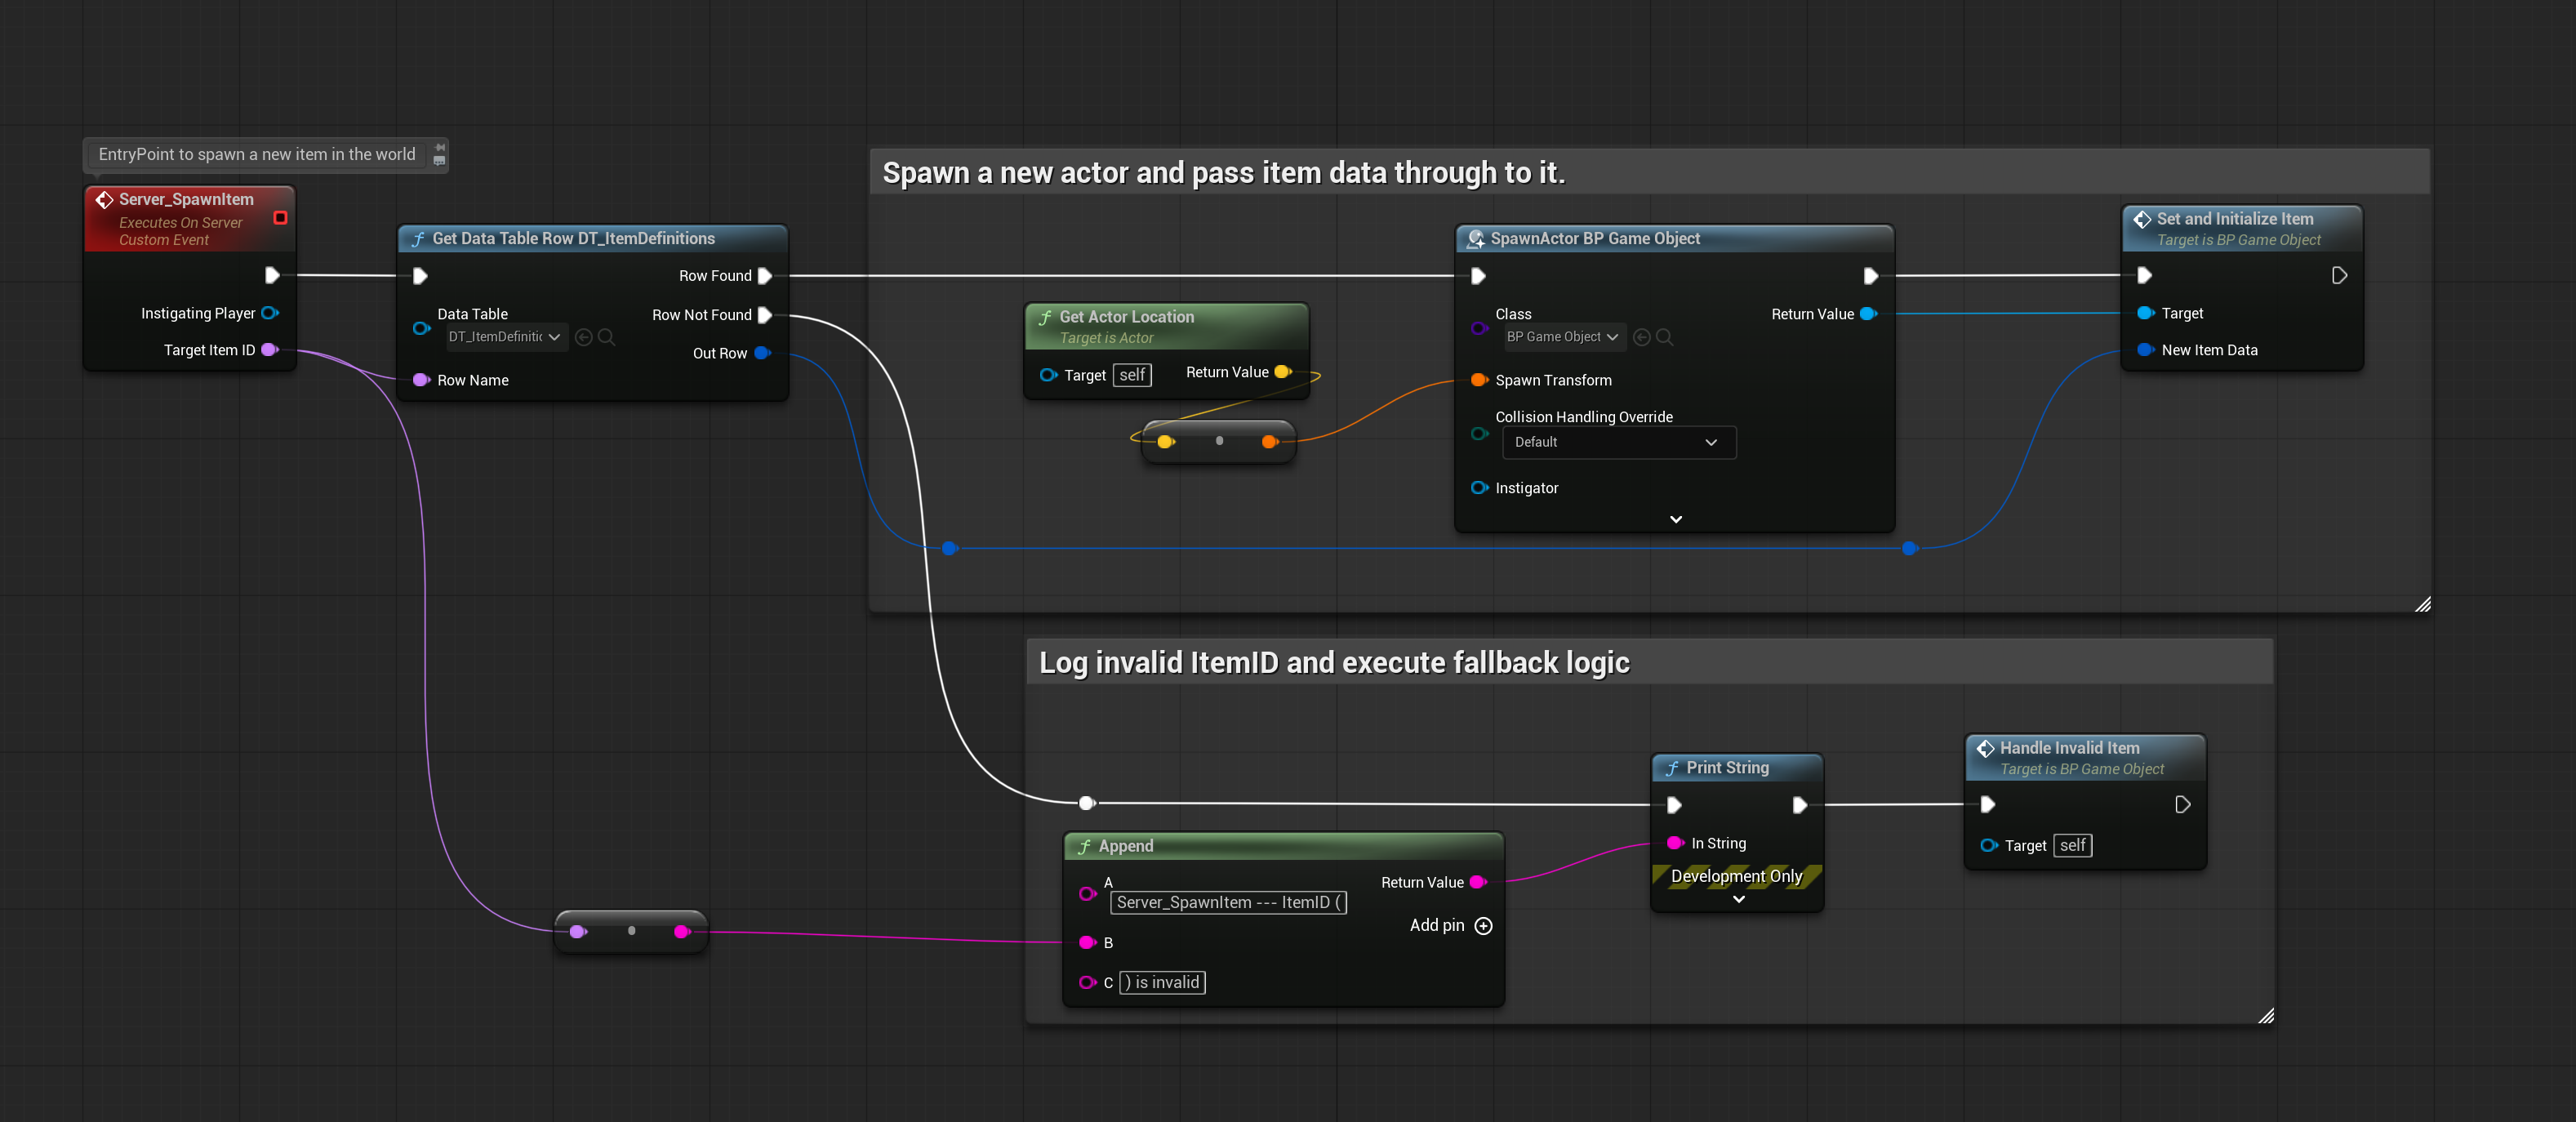Screen dimensions: 2576x1122
Task: Click Print String In String pin
Action: click(x=1676, y=843)
